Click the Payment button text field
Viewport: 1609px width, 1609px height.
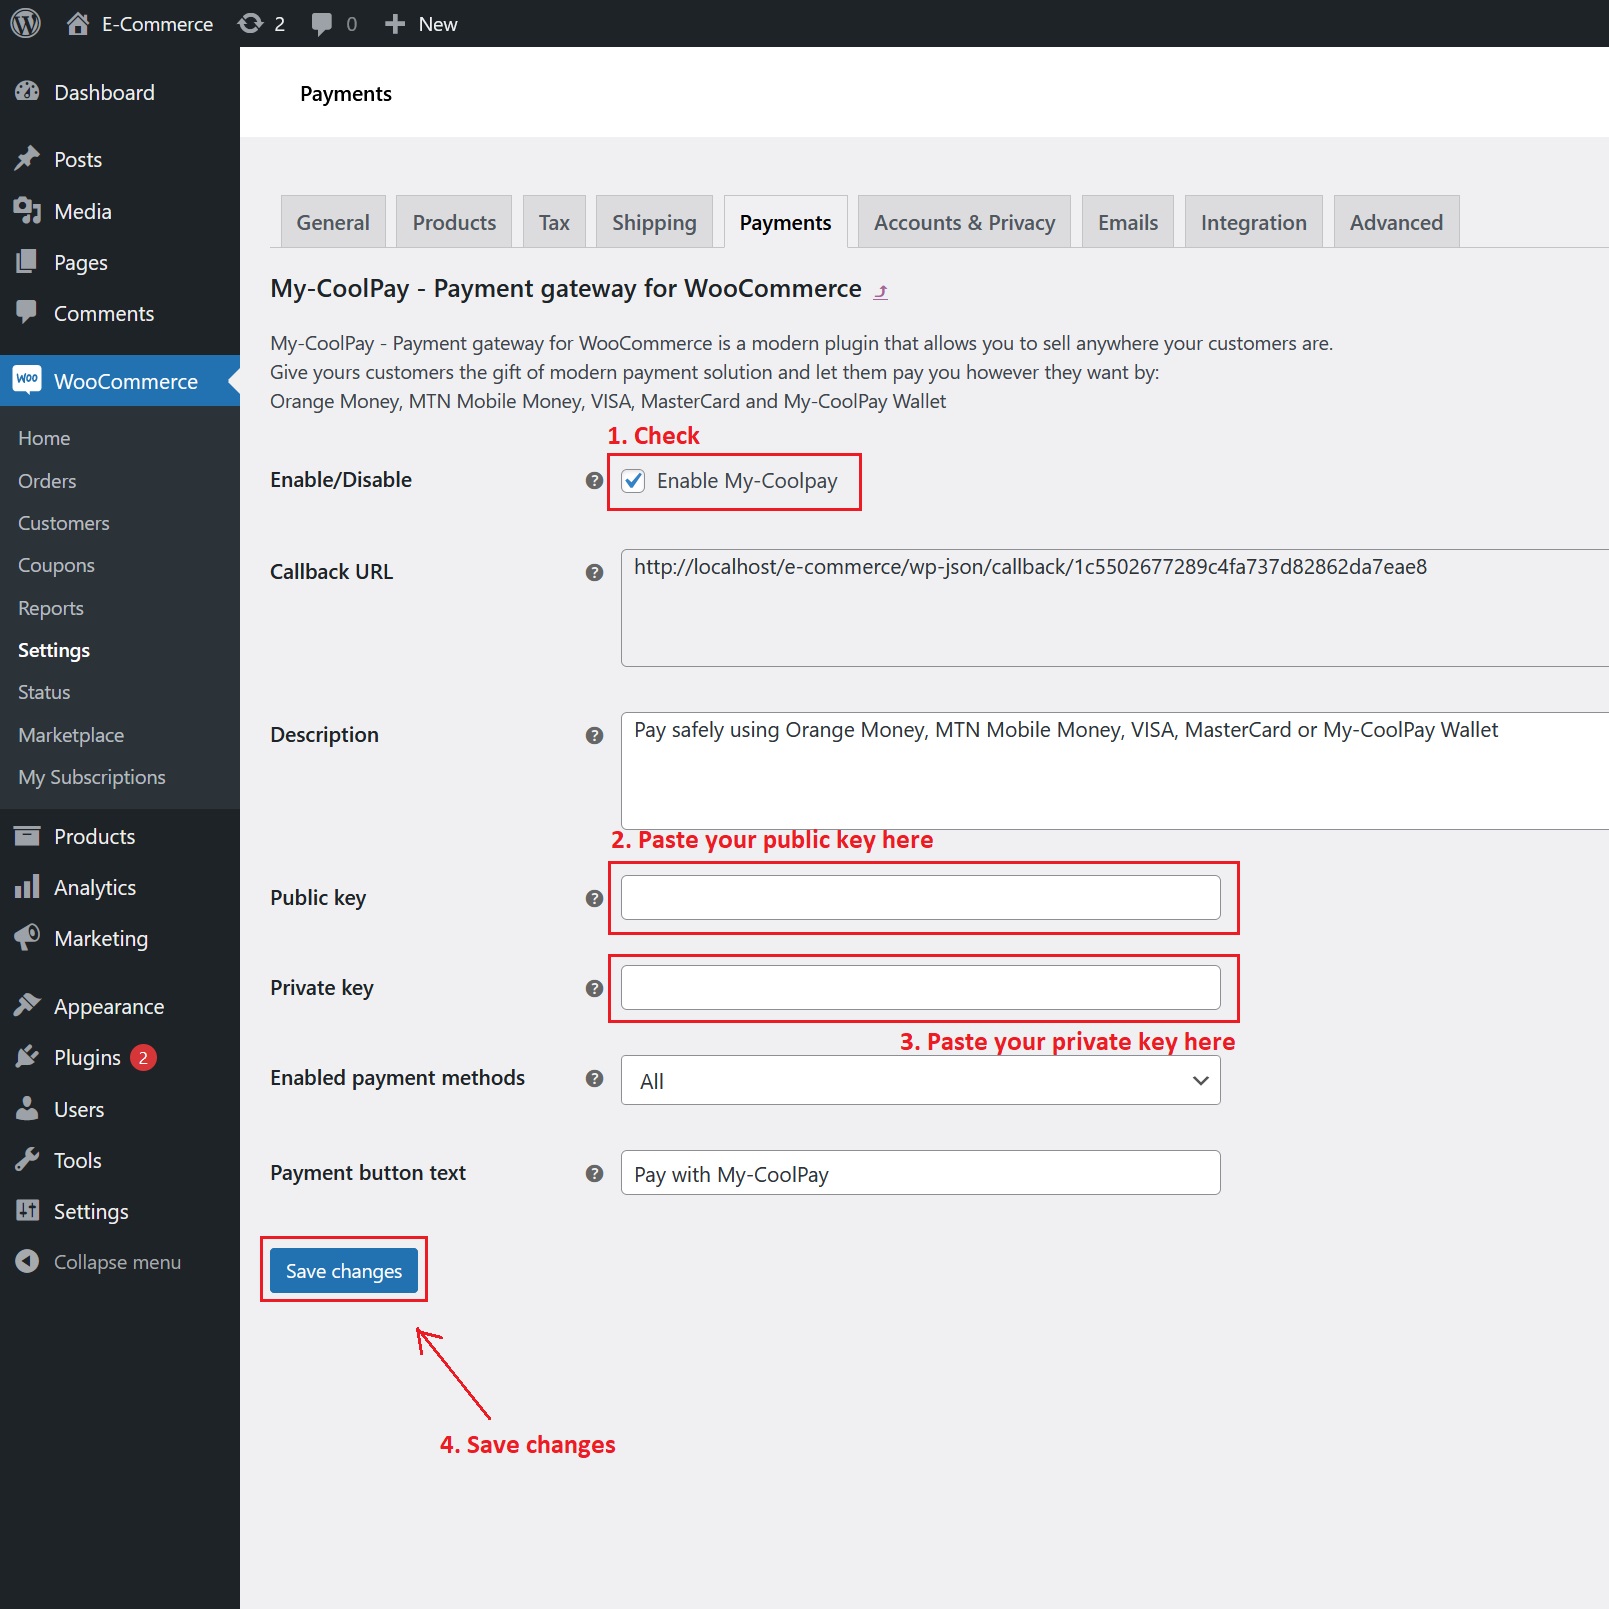coord(920,1172)
